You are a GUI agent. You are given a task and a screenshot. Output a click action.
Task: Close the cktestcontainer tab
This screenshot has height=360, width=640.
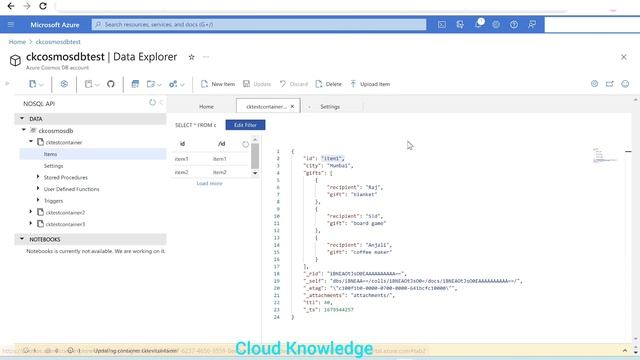click(x=292, y=107)
